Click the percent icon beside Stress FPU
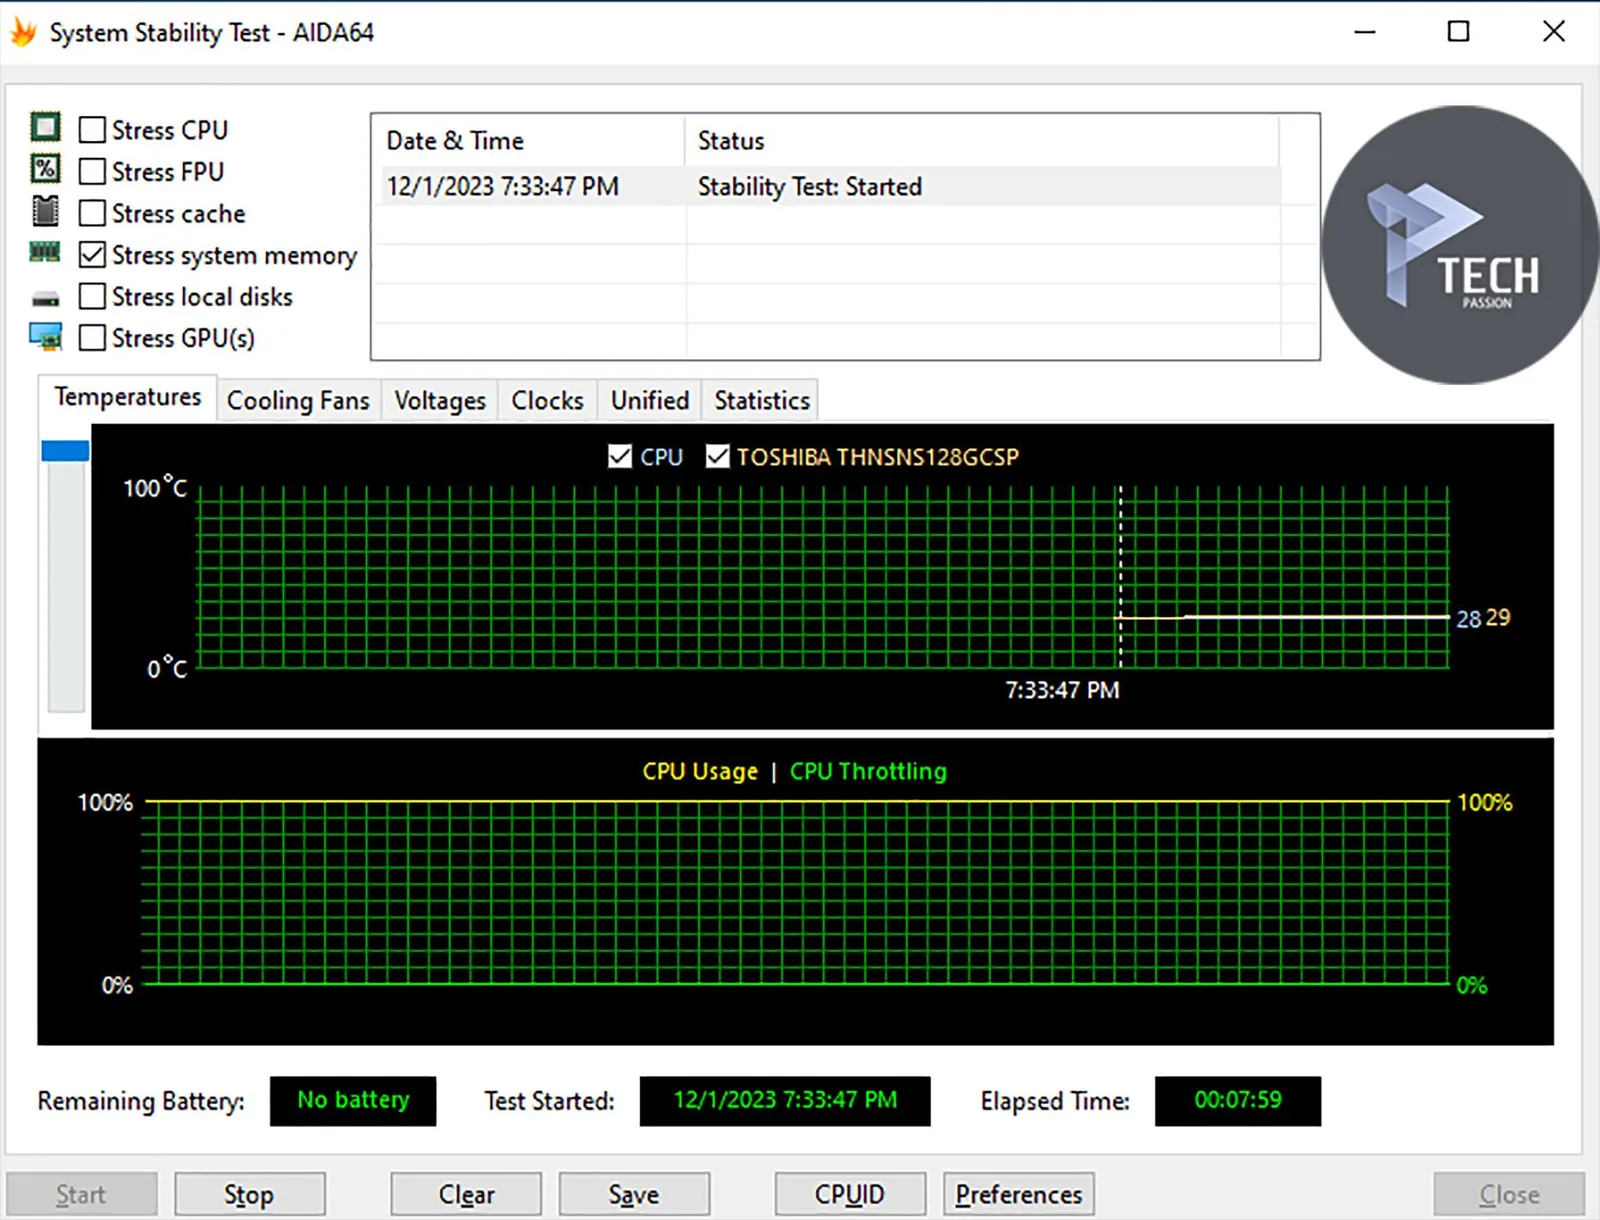Image resolution: width=1600 pixels, height=1220 pixels. [x=45, y=169]
